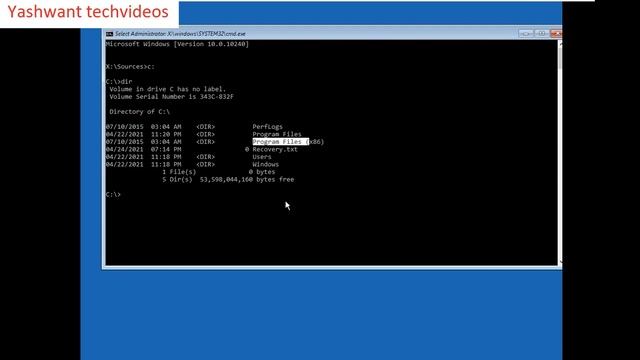Image resolution: width=640 pixels, height=360 pixels.
Task: Click the 'Volume Serial Number is 343C-832F' line
Action: pos(171,97)
